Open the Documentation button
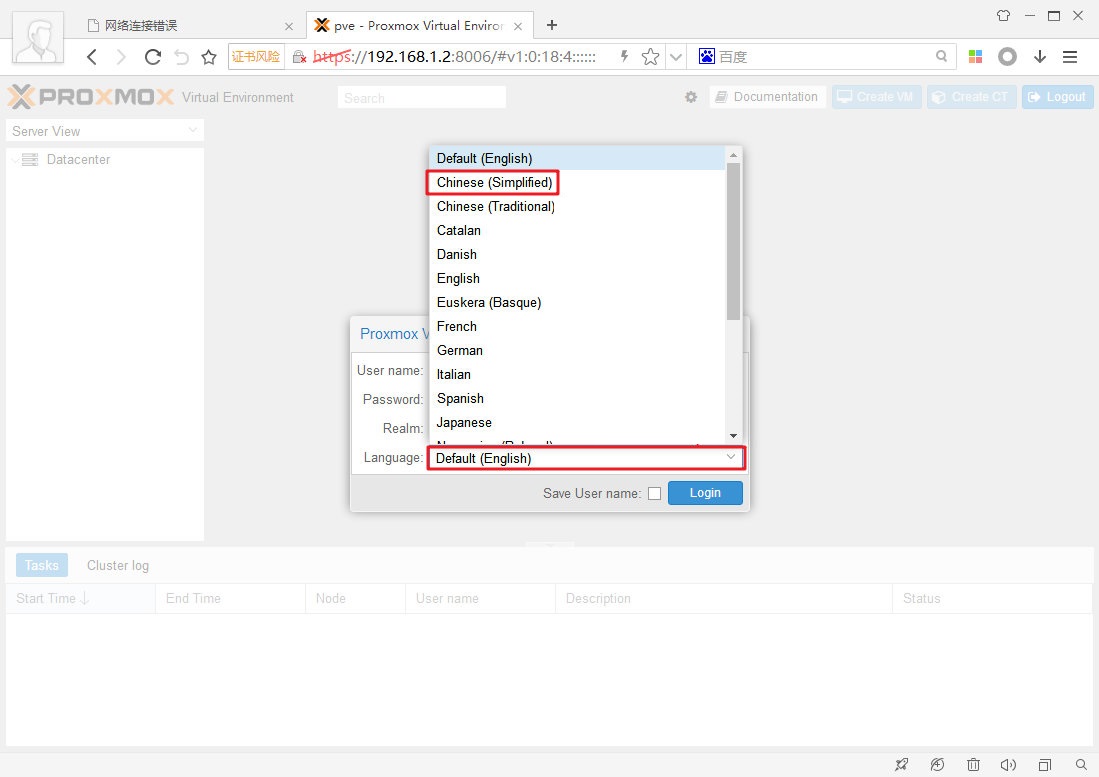1099x777 pixels. click(767, 97)
